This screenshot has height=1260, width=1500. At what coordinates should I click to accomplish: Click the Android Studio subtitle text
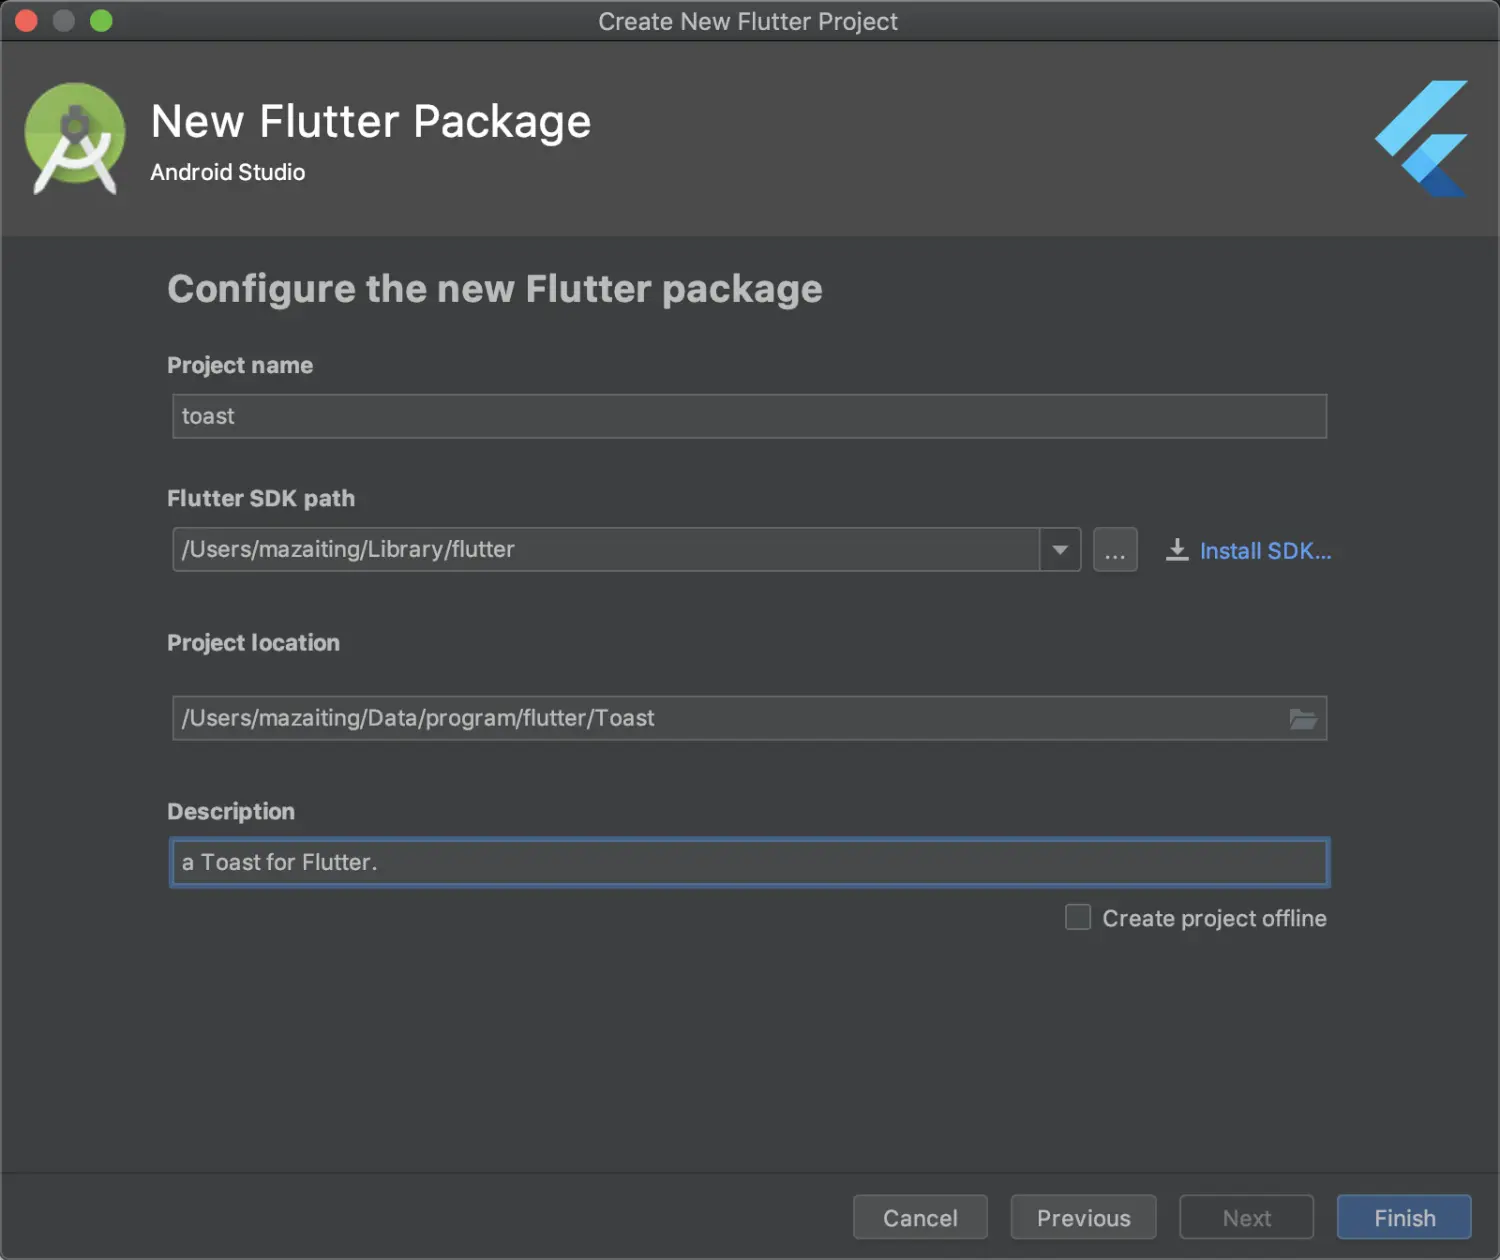228,172
